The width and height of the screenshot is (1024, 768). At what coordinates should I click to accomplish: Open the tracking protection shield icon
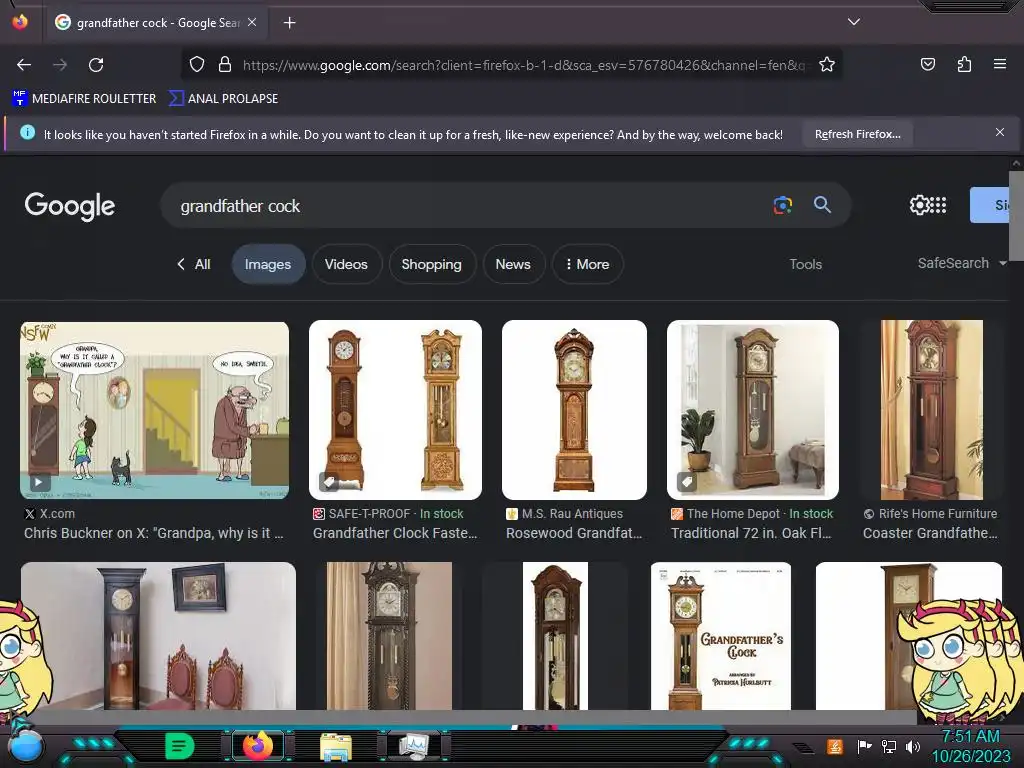(x=197, y=65)
